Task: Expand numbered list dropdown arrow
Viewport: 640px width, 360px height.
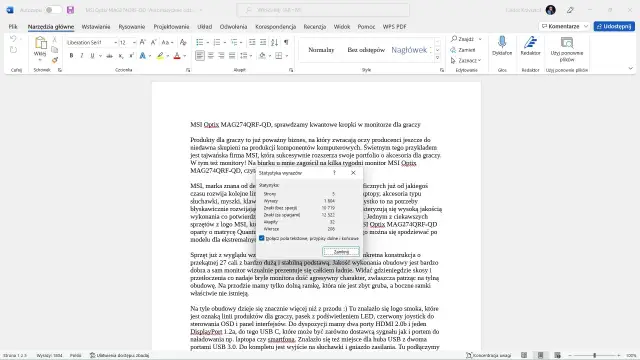Action: 224,42
